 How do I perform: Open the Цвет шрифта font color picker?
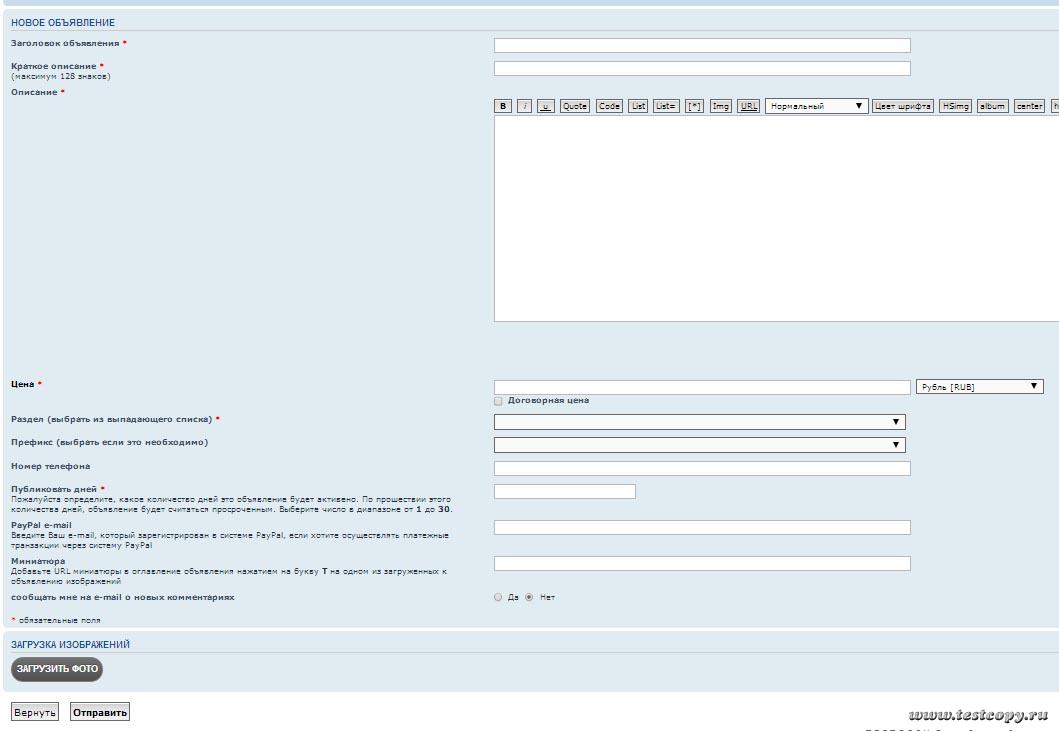pos(903,106)
